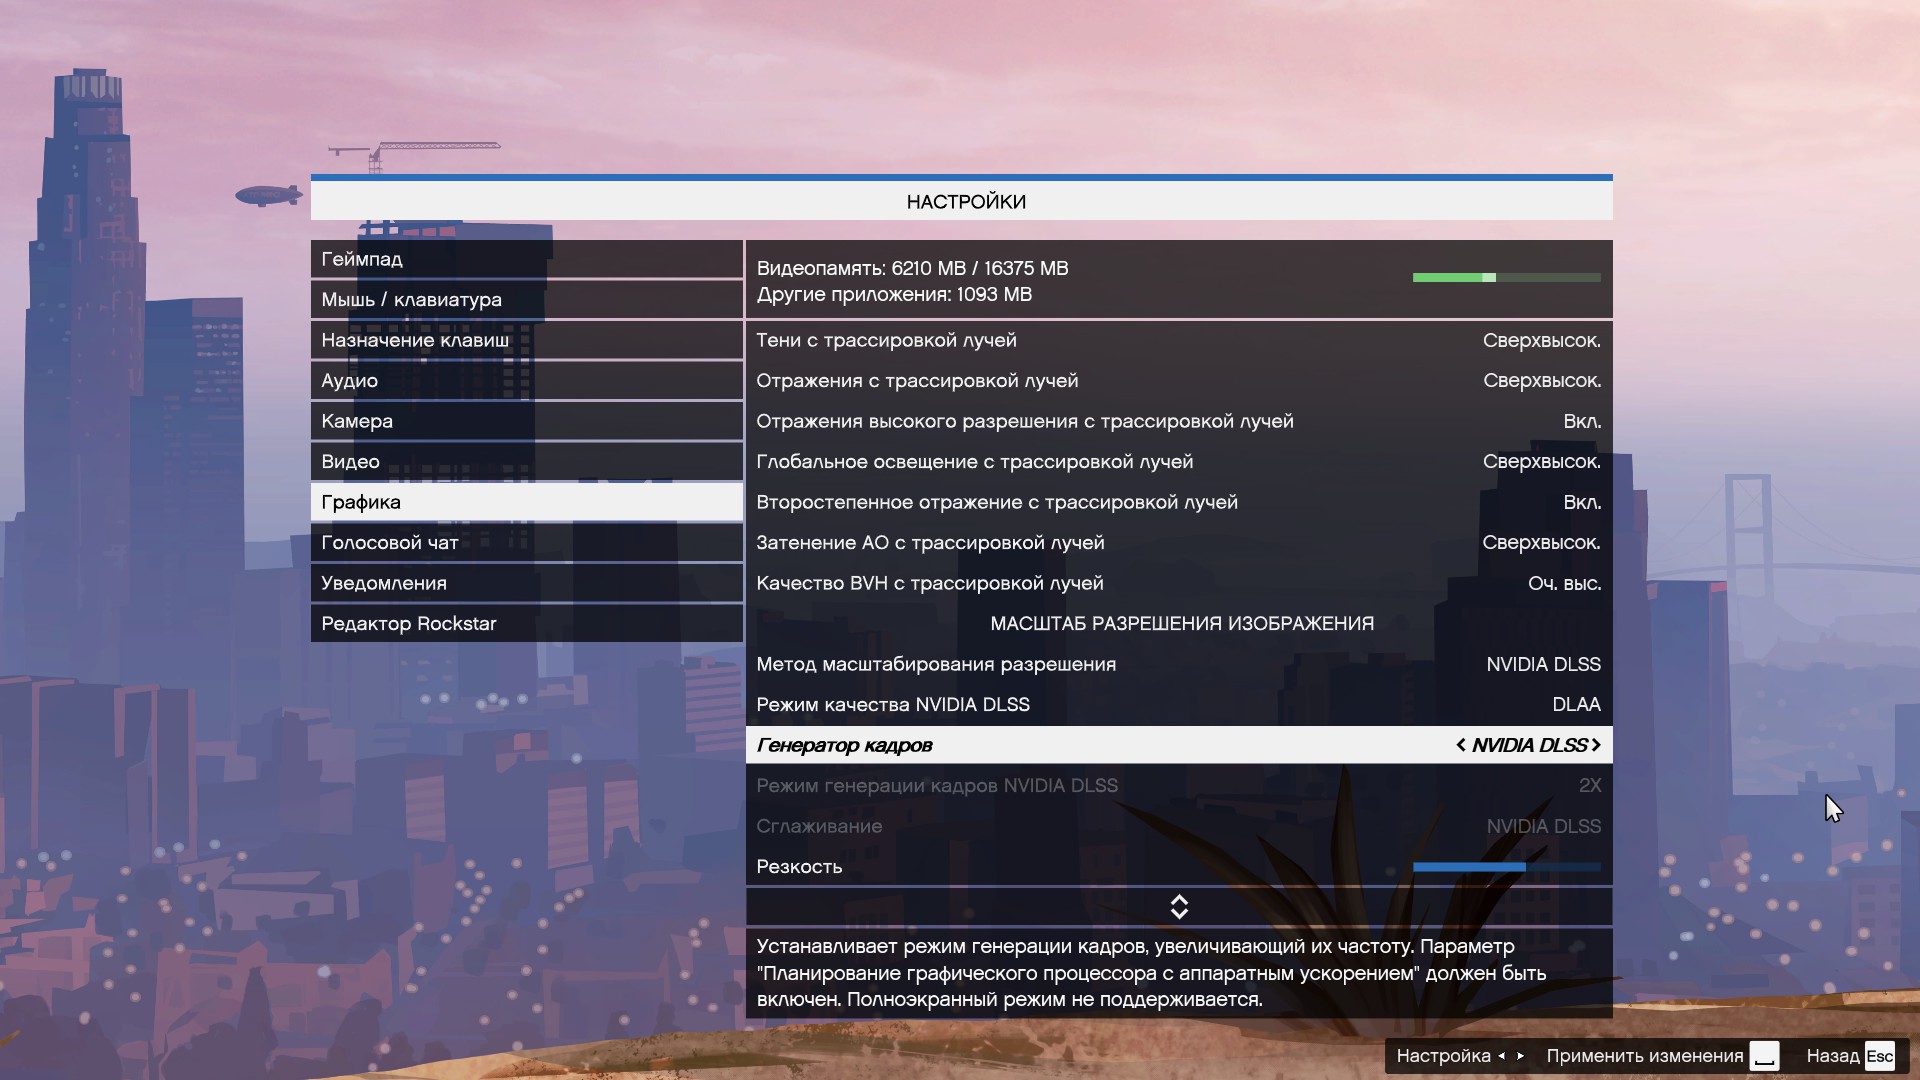Click the Назад button
Image resolution: width=1920 pixels, height=1080 pixels.
1832,1056
